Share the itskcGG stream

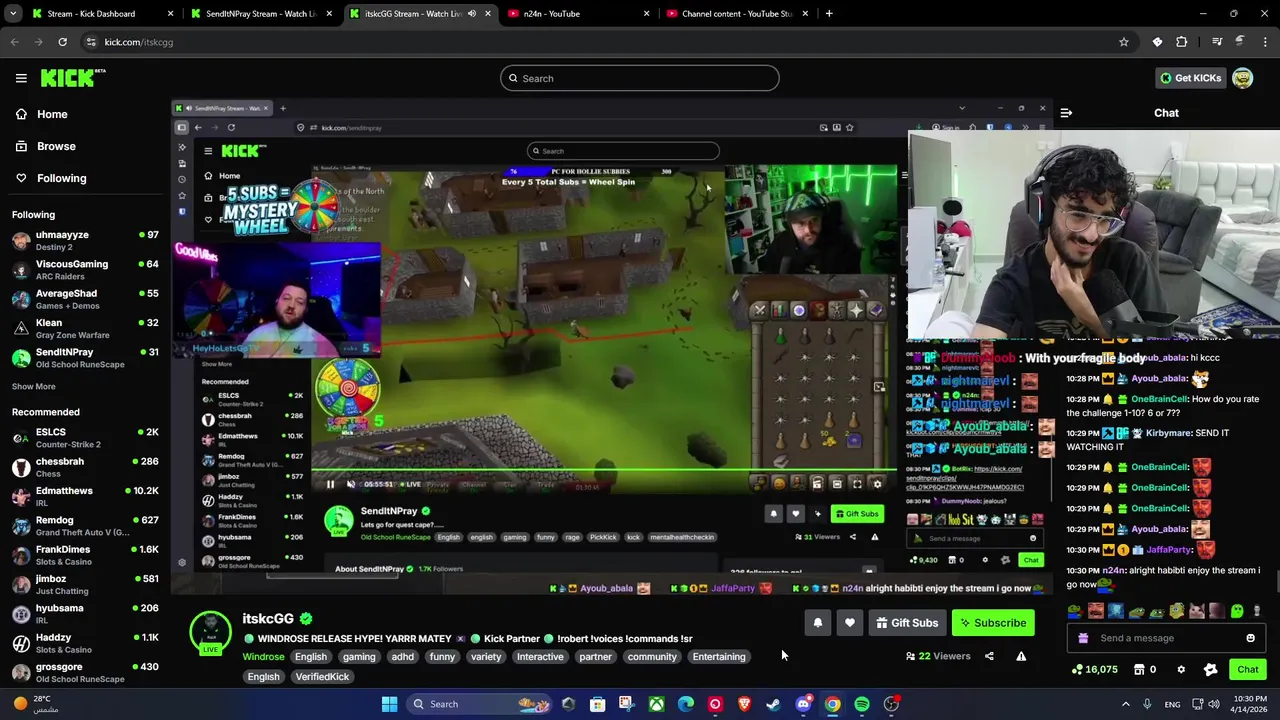[x=989, y=656]
